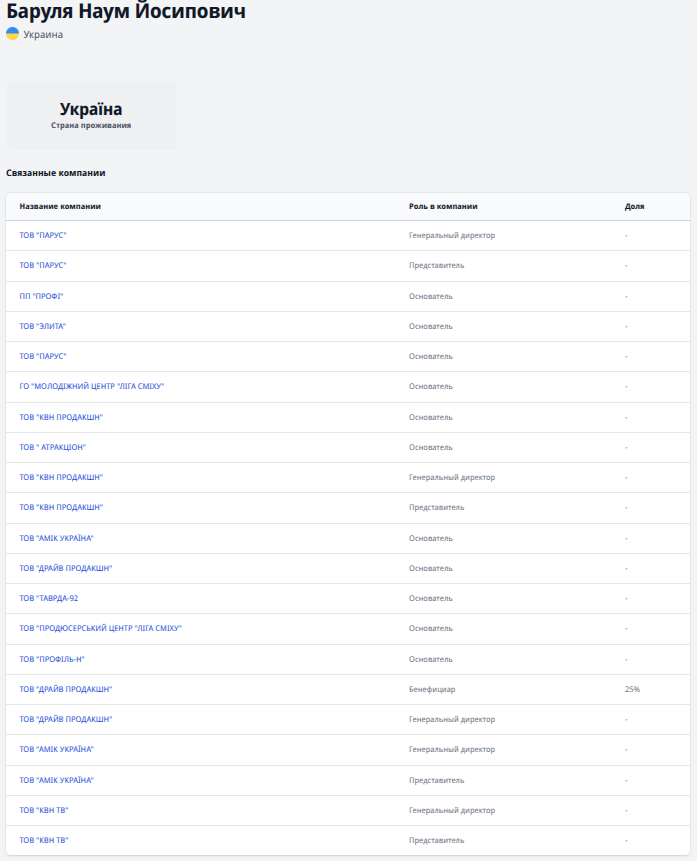Open ТОВ "КВН ТВ" link with Представитель role
This screenshot has height=861, width=697.
tap(44, 840)
